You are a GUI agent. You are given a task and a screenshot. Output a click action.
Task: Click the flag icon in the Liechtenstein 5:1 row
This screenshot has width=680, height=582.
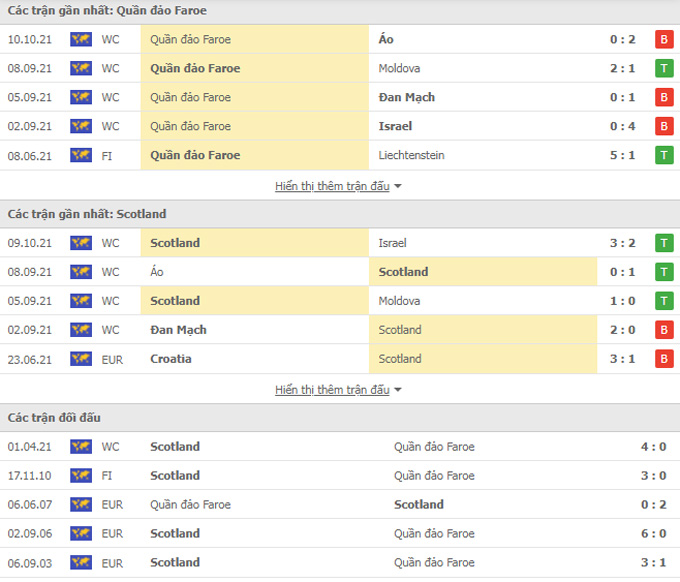point(81,156)
